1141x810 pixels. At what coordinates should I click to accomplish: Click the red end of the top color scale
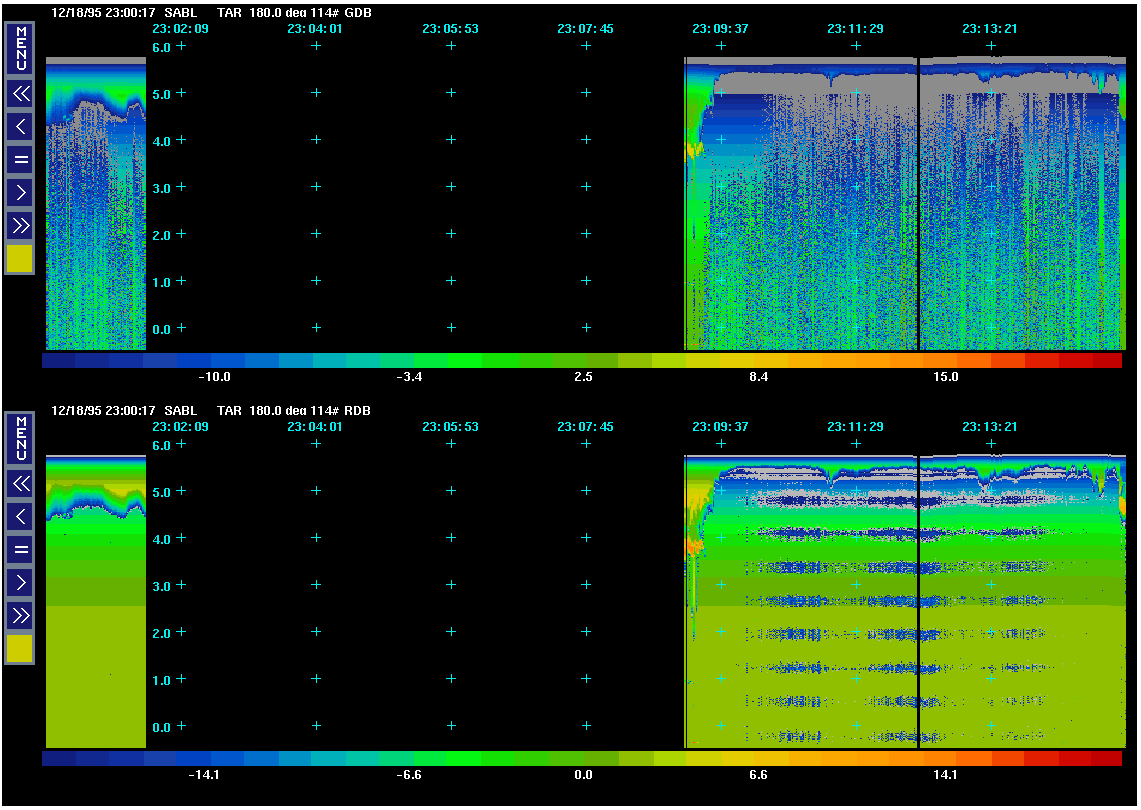pyautogui.click(x=1106, y=360)
